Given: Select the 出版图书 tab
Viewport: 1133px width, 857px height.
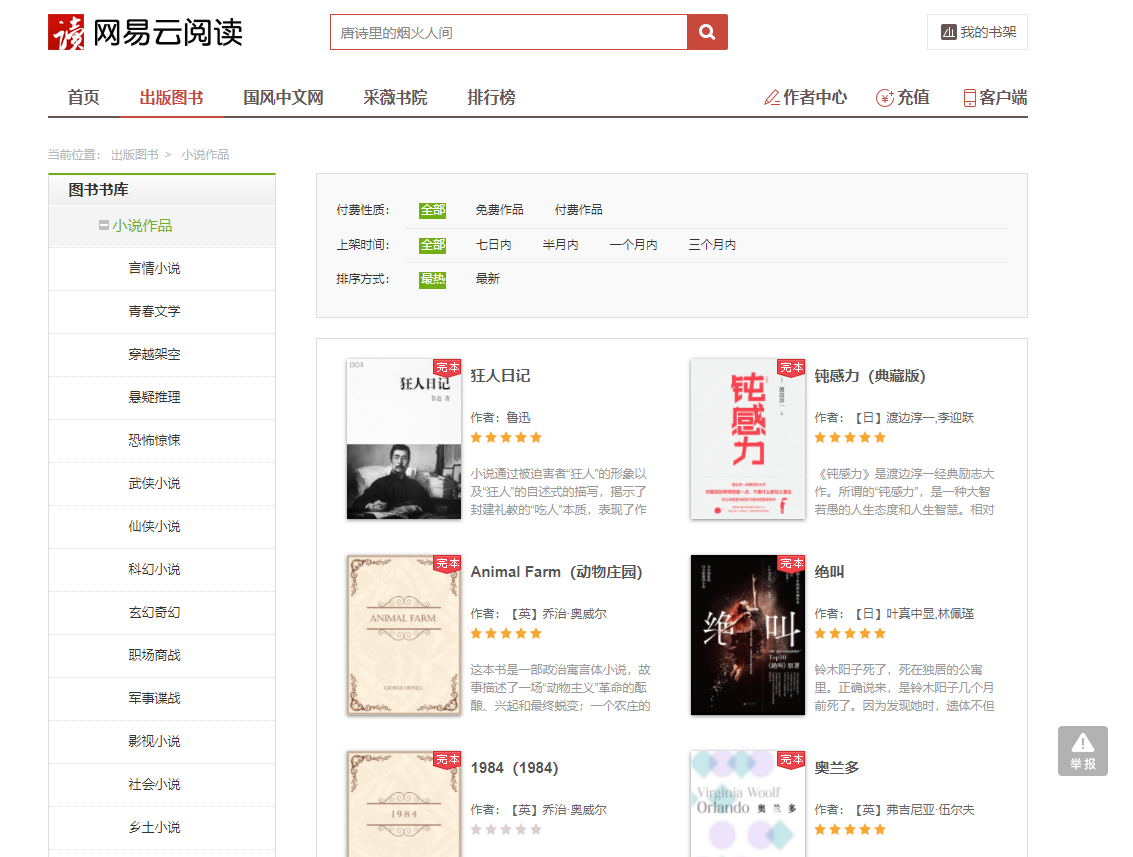Looking at the screenshot, I should tap(171, 98).
